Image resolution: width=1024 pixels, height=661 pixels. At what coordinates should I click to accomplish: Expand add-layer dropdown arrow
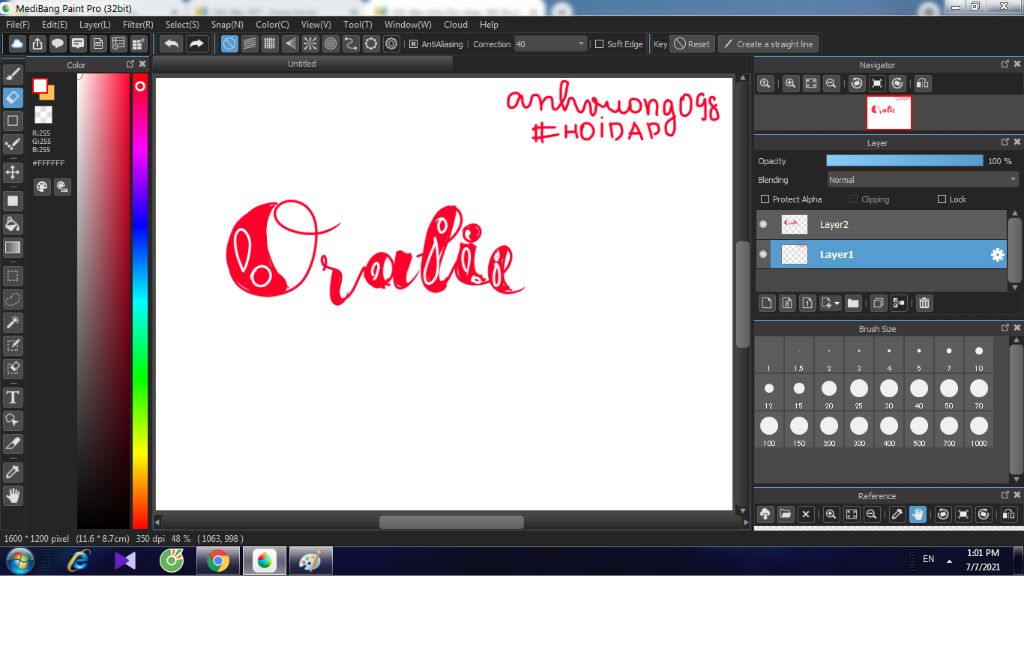click(x=837, y=303)
